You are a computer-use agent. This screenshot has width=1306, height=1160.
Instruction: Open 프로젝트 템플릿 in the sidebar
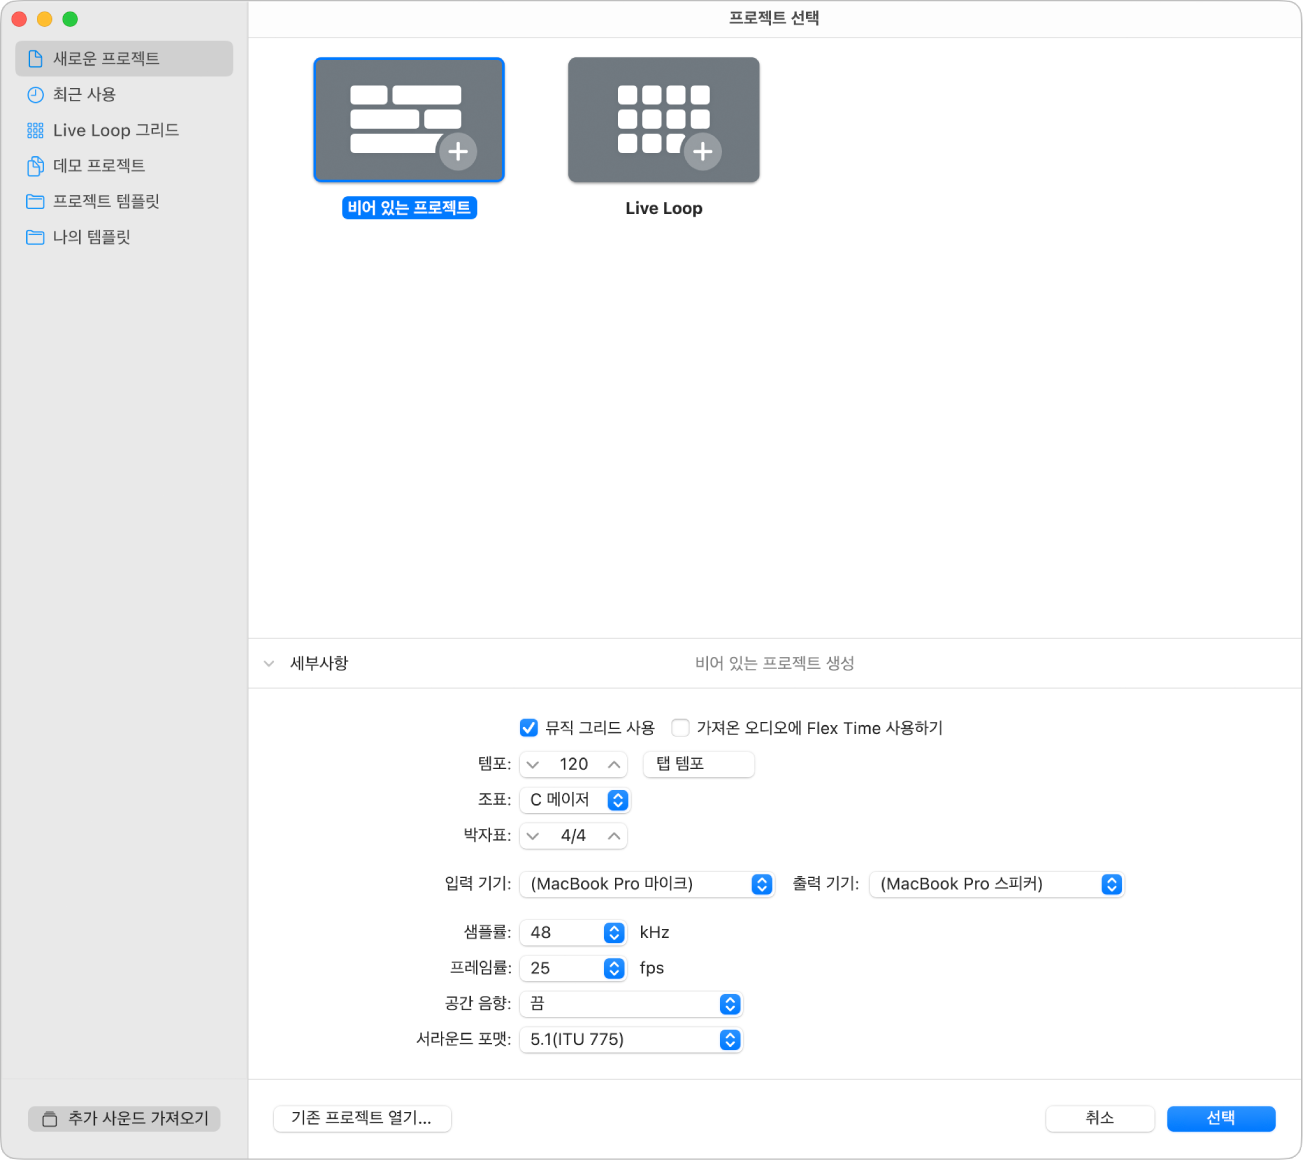pos(124,201)
